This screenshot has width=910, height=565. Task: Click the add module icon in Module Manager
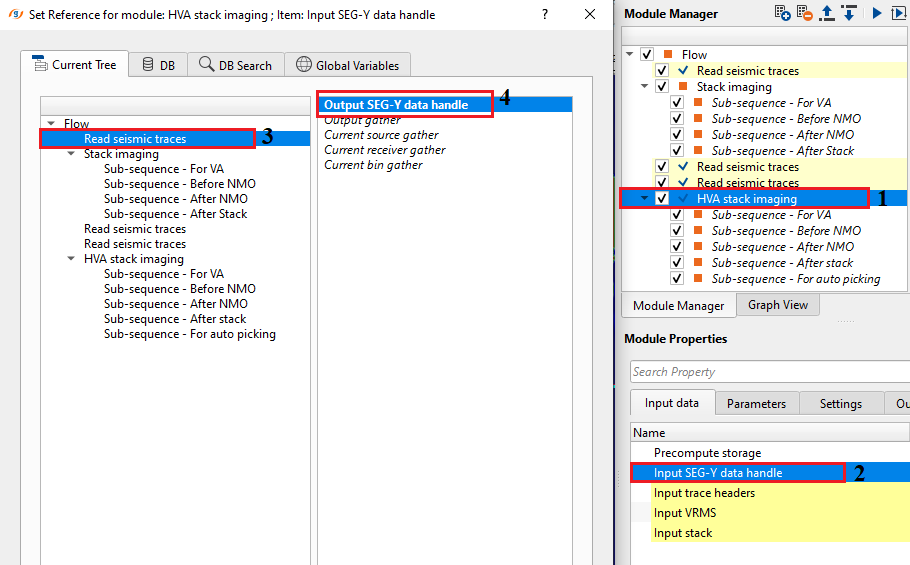(x=783, y=13)
